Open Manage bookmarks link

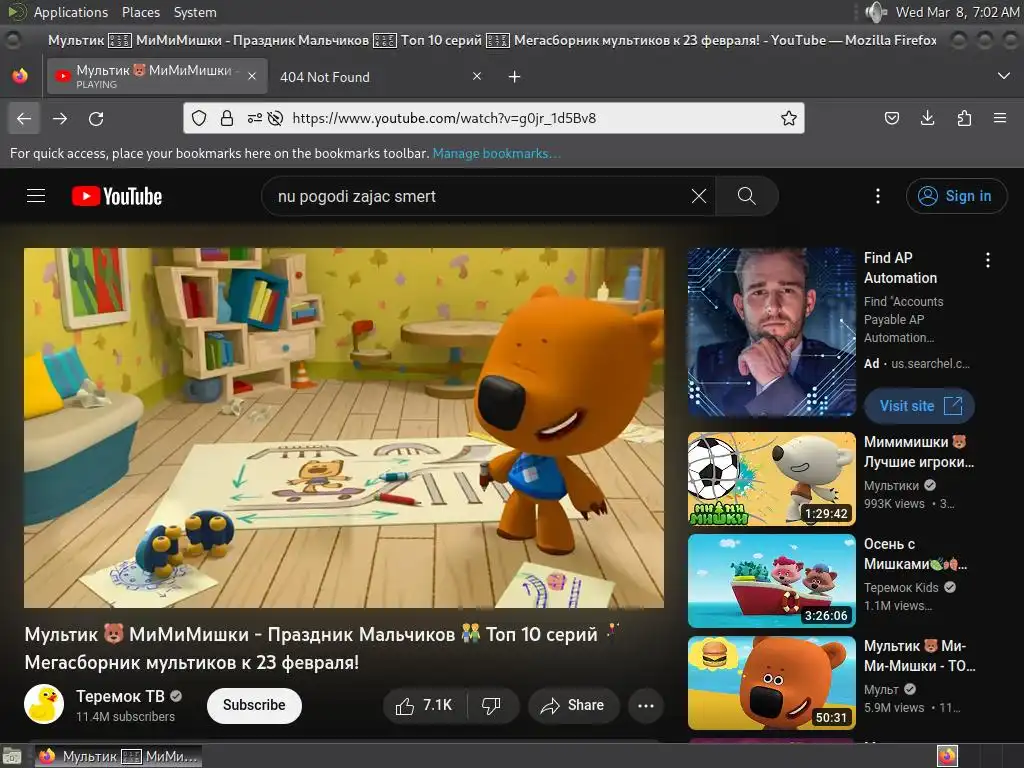coord(496,153)
